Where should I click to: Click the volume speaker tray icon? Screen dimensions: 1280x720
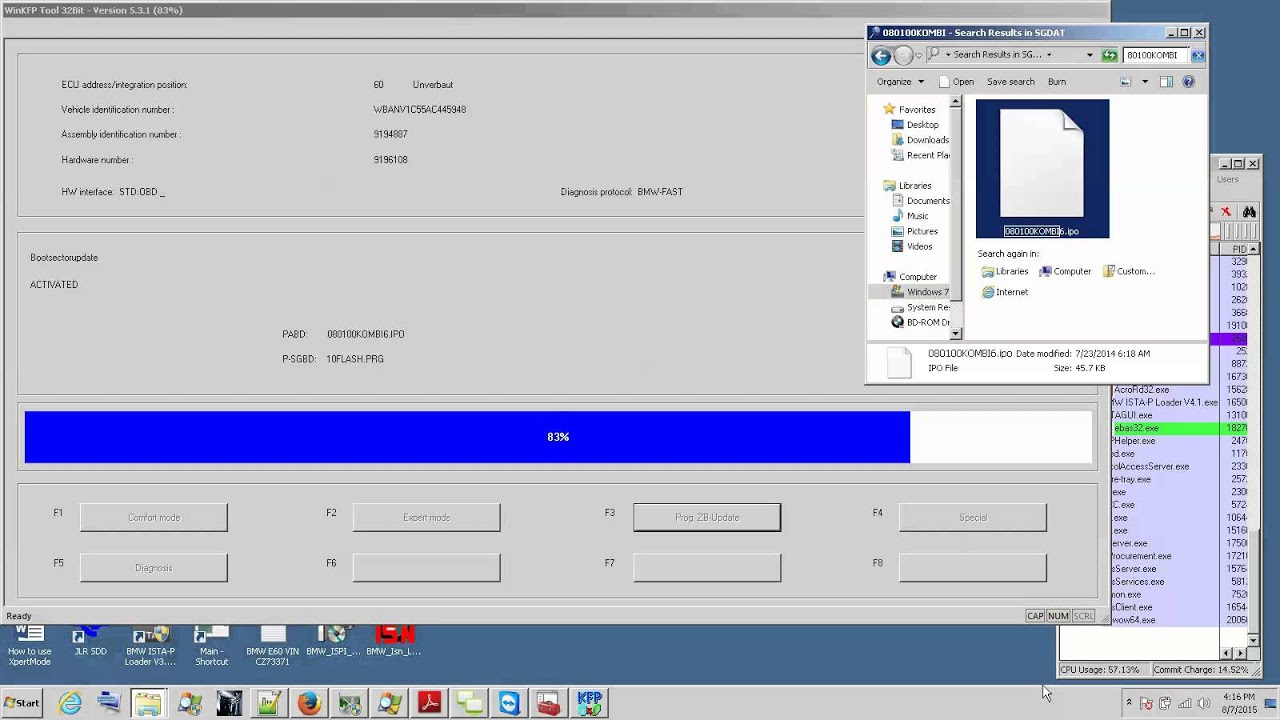[x=1203, y=704]
